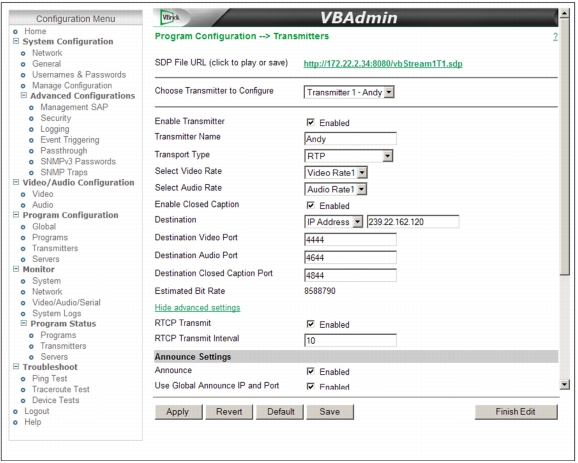Viewport: 578px width, 463px height.
Task: Go to SNMP Traps in the menu
Action: tap(64, 172)
